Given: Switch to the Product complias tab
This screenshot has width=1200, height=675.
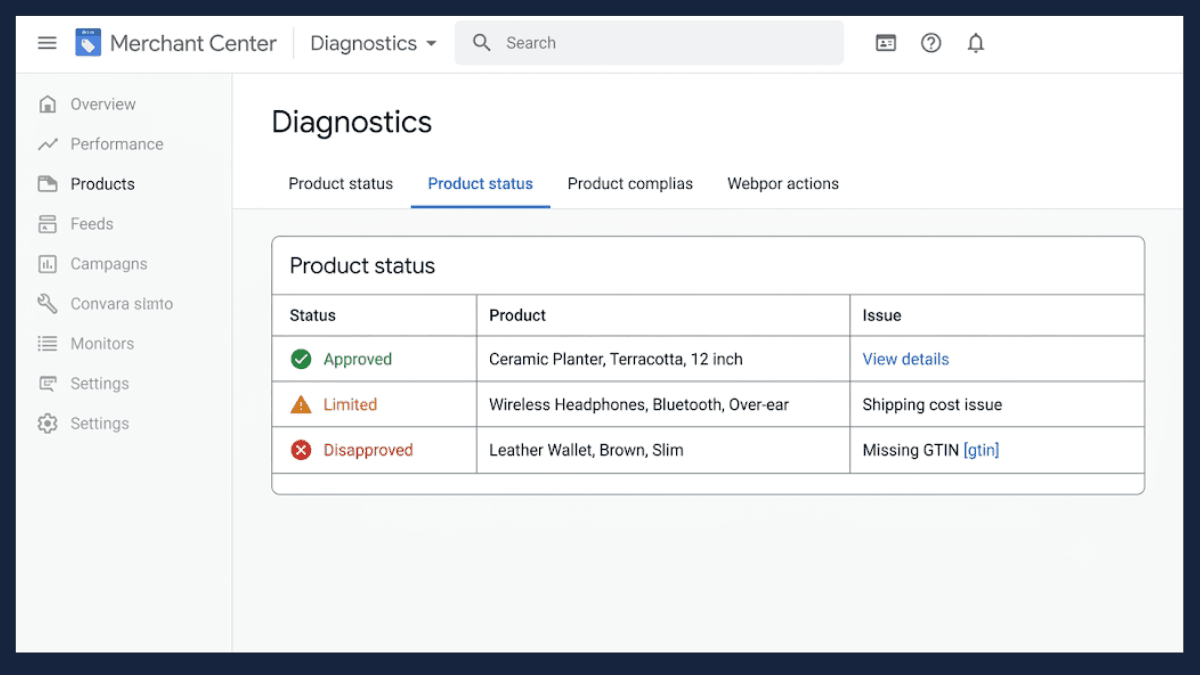Looking at the screenshot, I should 630,184.
